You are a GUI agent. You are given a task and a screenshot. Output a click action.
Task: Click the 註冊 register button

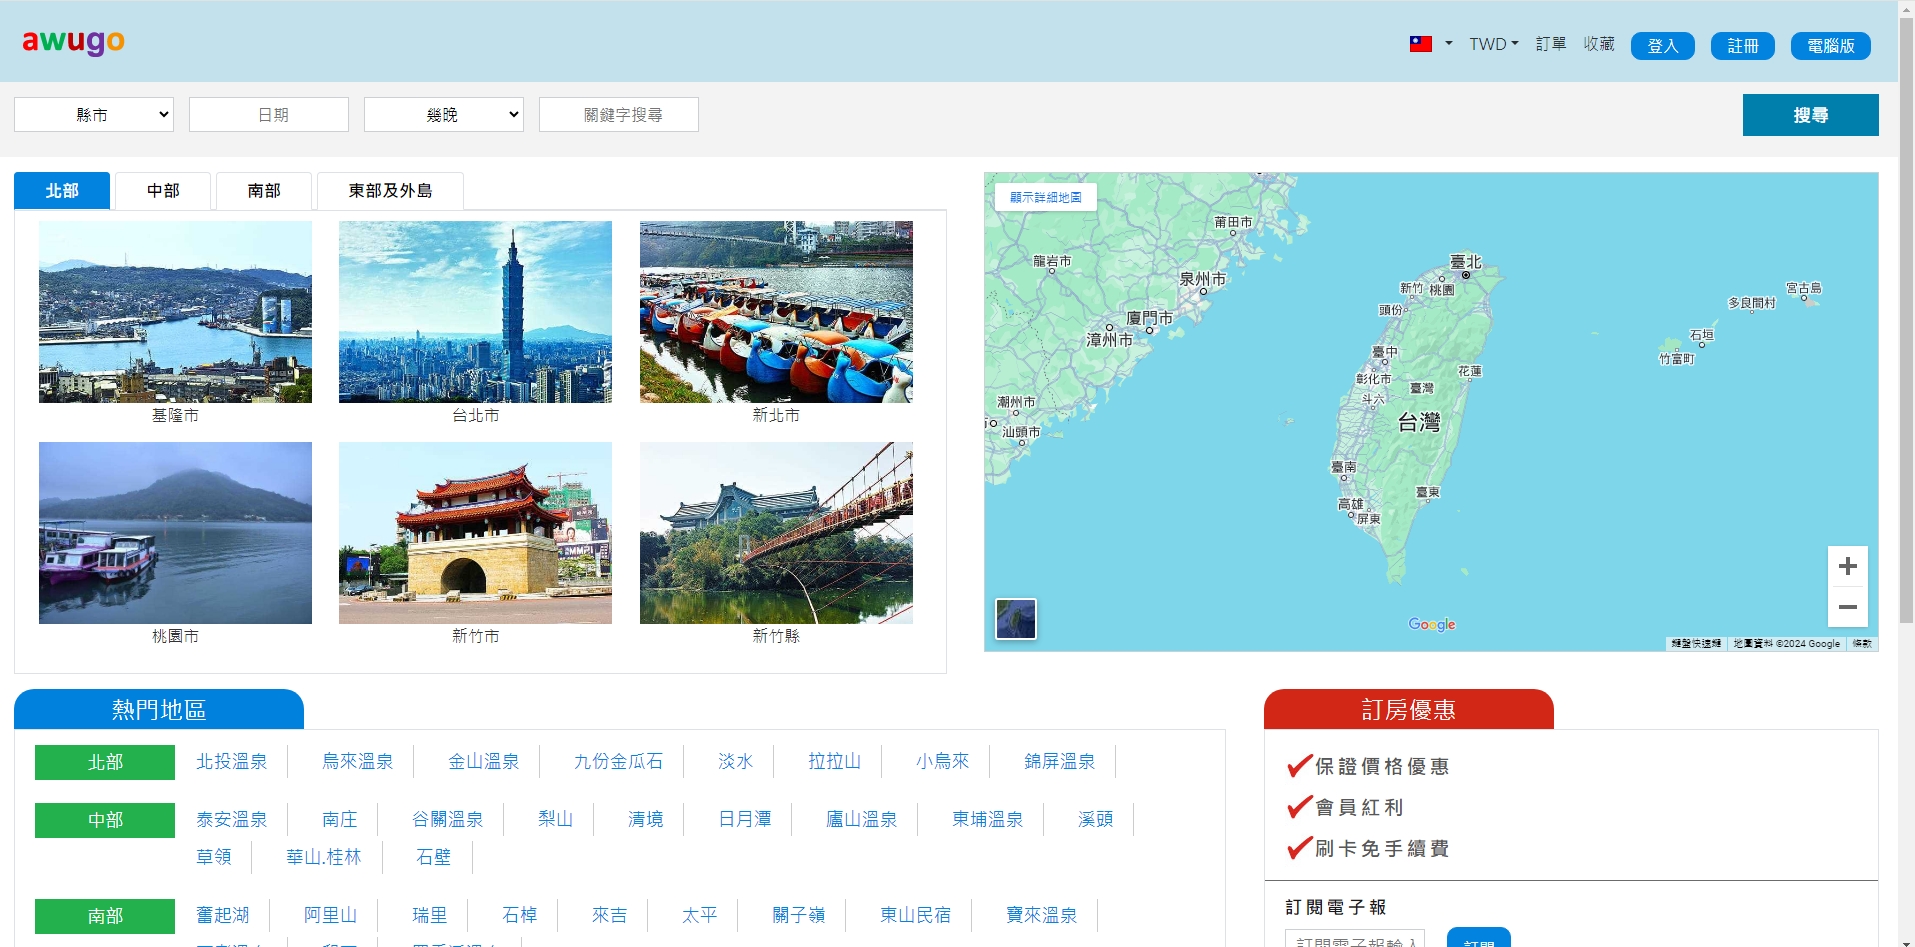1742,46
